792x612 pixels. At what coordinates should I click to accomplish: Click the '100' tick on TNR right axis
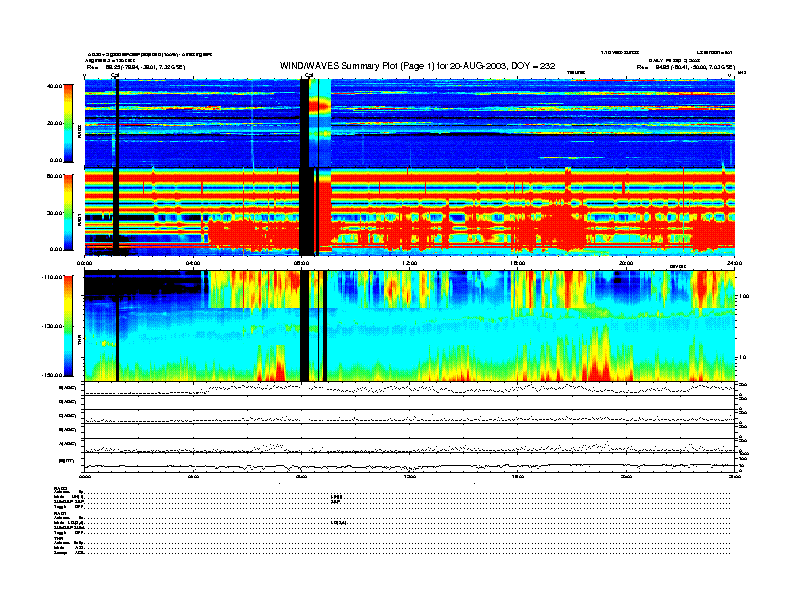(x=744, y=296)
